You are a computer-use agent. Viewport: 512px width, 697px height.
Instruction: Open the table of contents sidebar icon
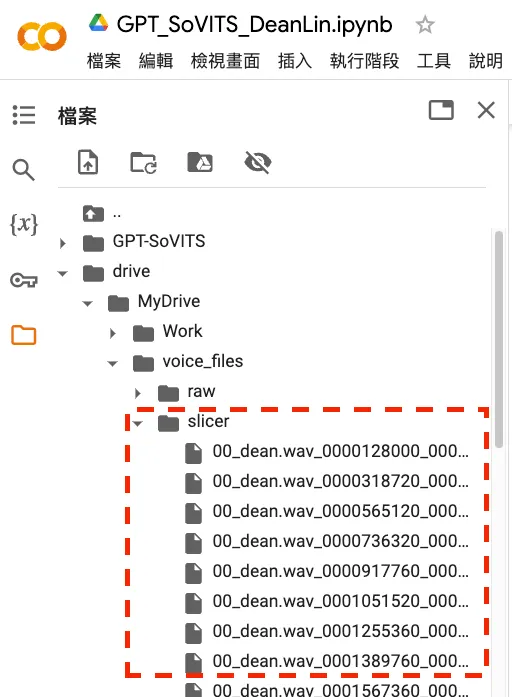click(24, 115)
